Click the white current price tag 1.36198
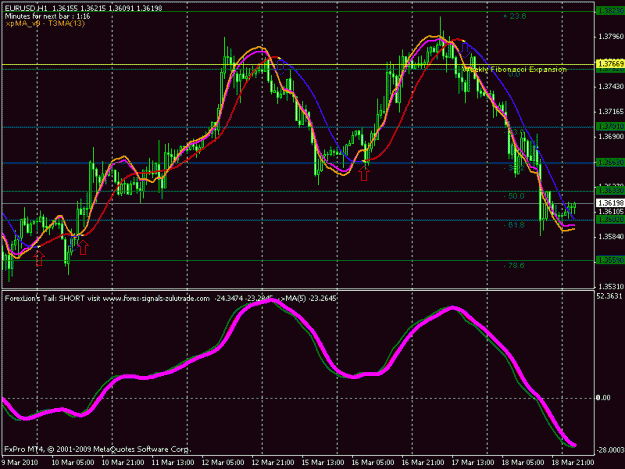625x469 pixels. click(x=609, y=203)
